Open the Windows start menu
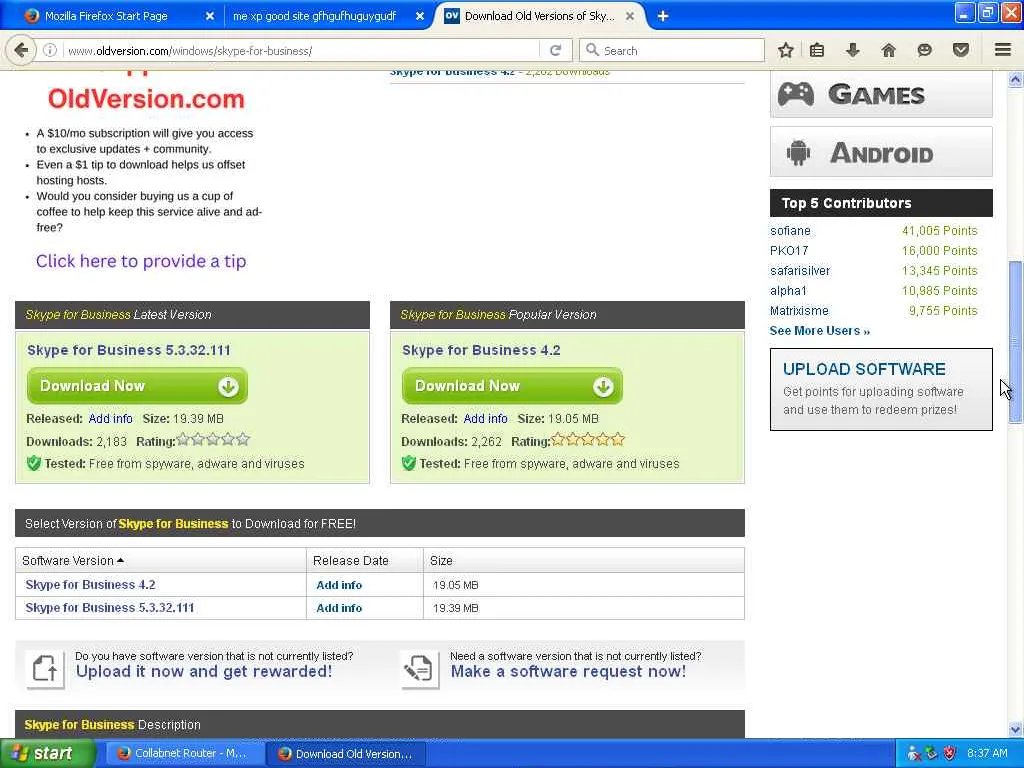 [47, 754]
